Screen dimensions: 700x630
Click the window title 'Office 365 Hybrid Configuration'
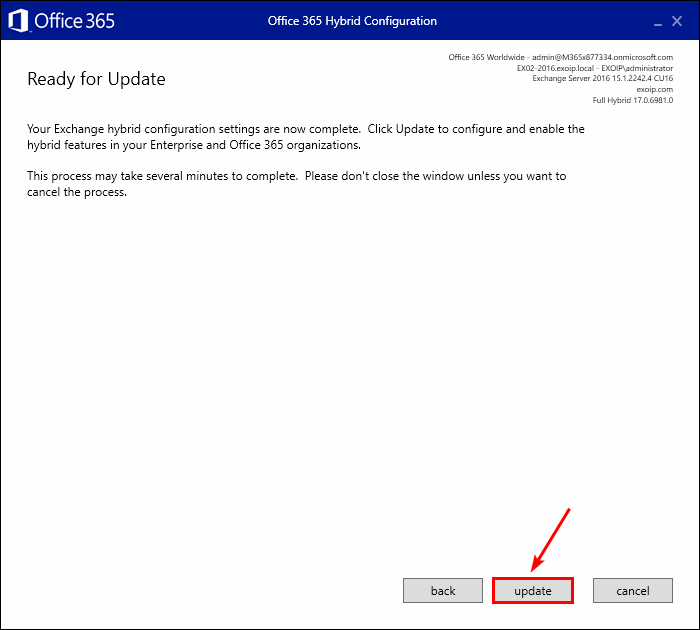coord(352,21)
